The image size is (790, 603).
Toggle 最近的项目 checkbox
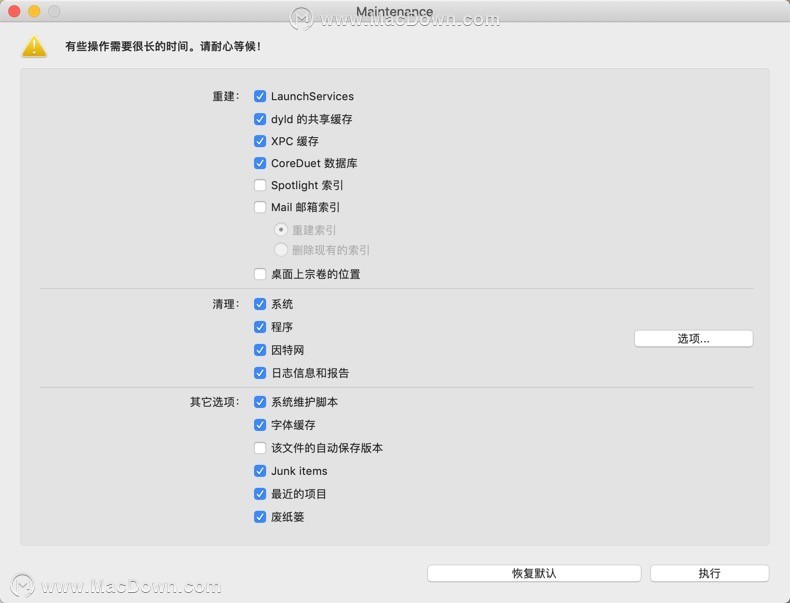(260, 494)
